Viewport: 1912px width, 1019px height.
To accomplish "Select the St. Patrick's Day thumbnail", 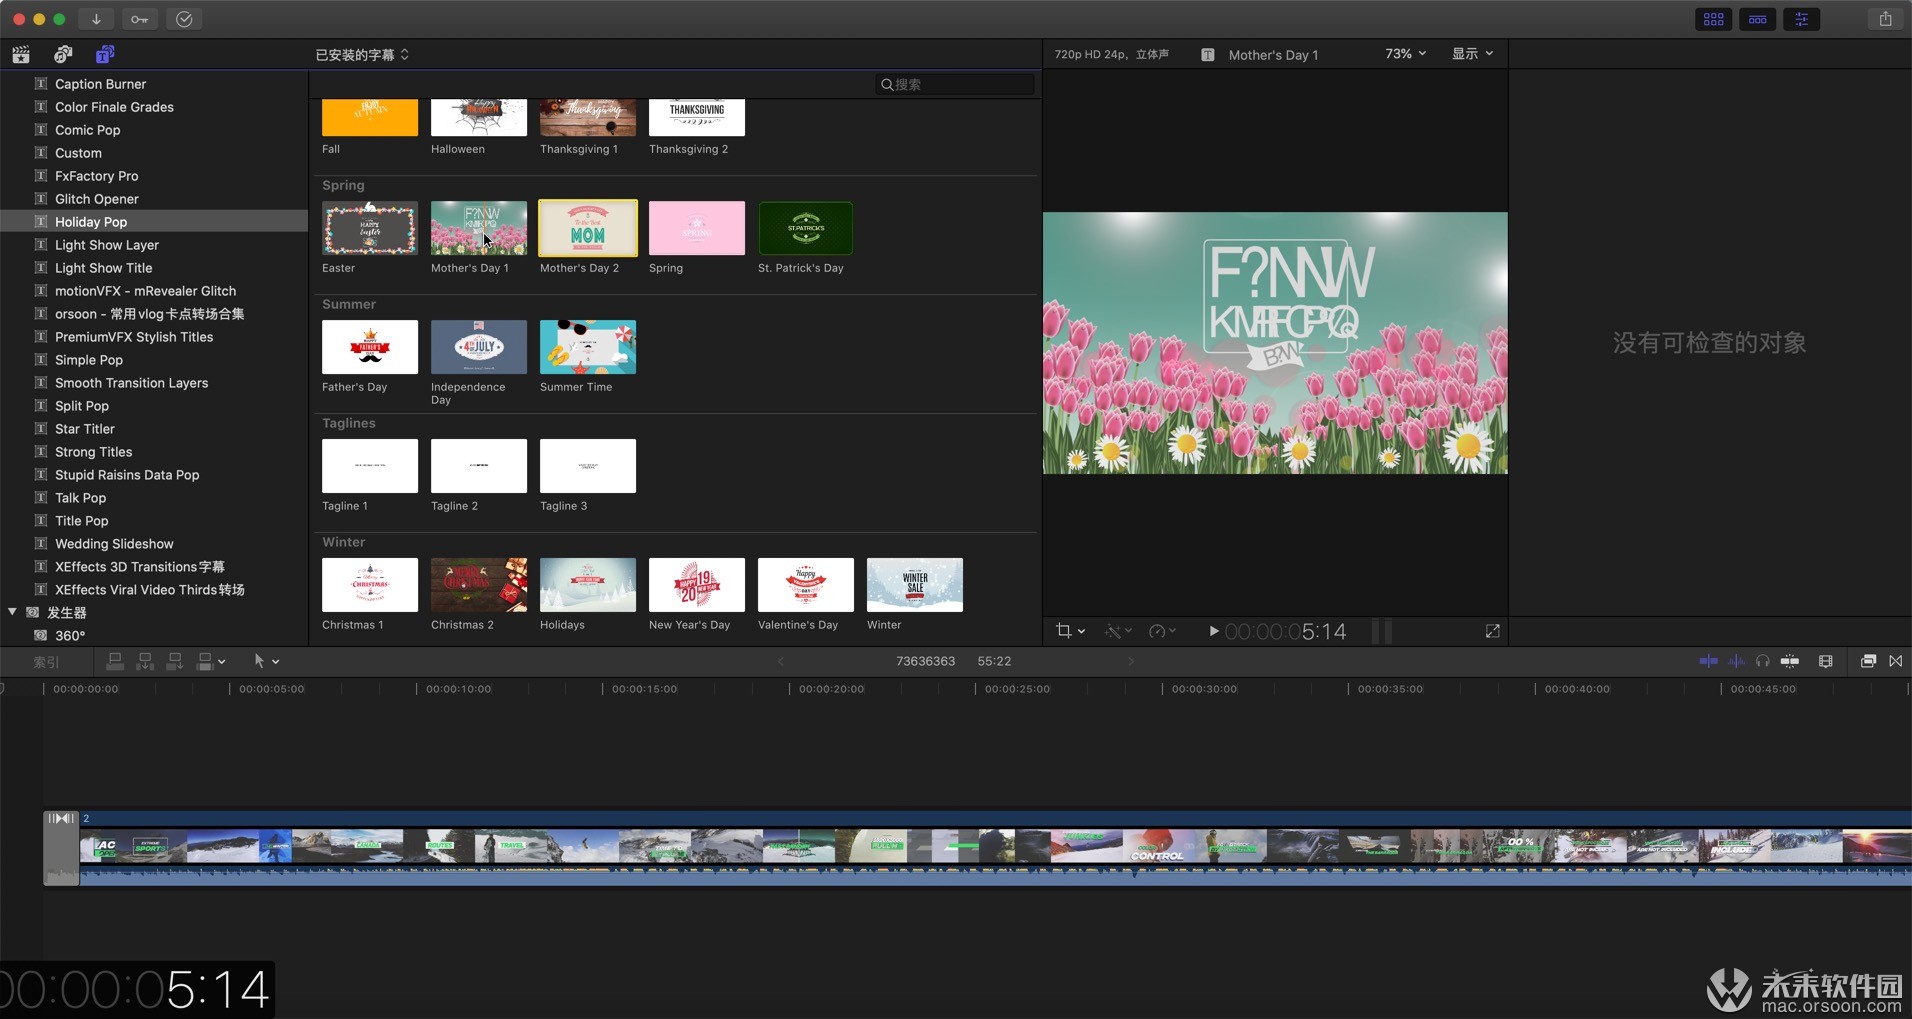I will pyautogui.click(x=806, y=228).
